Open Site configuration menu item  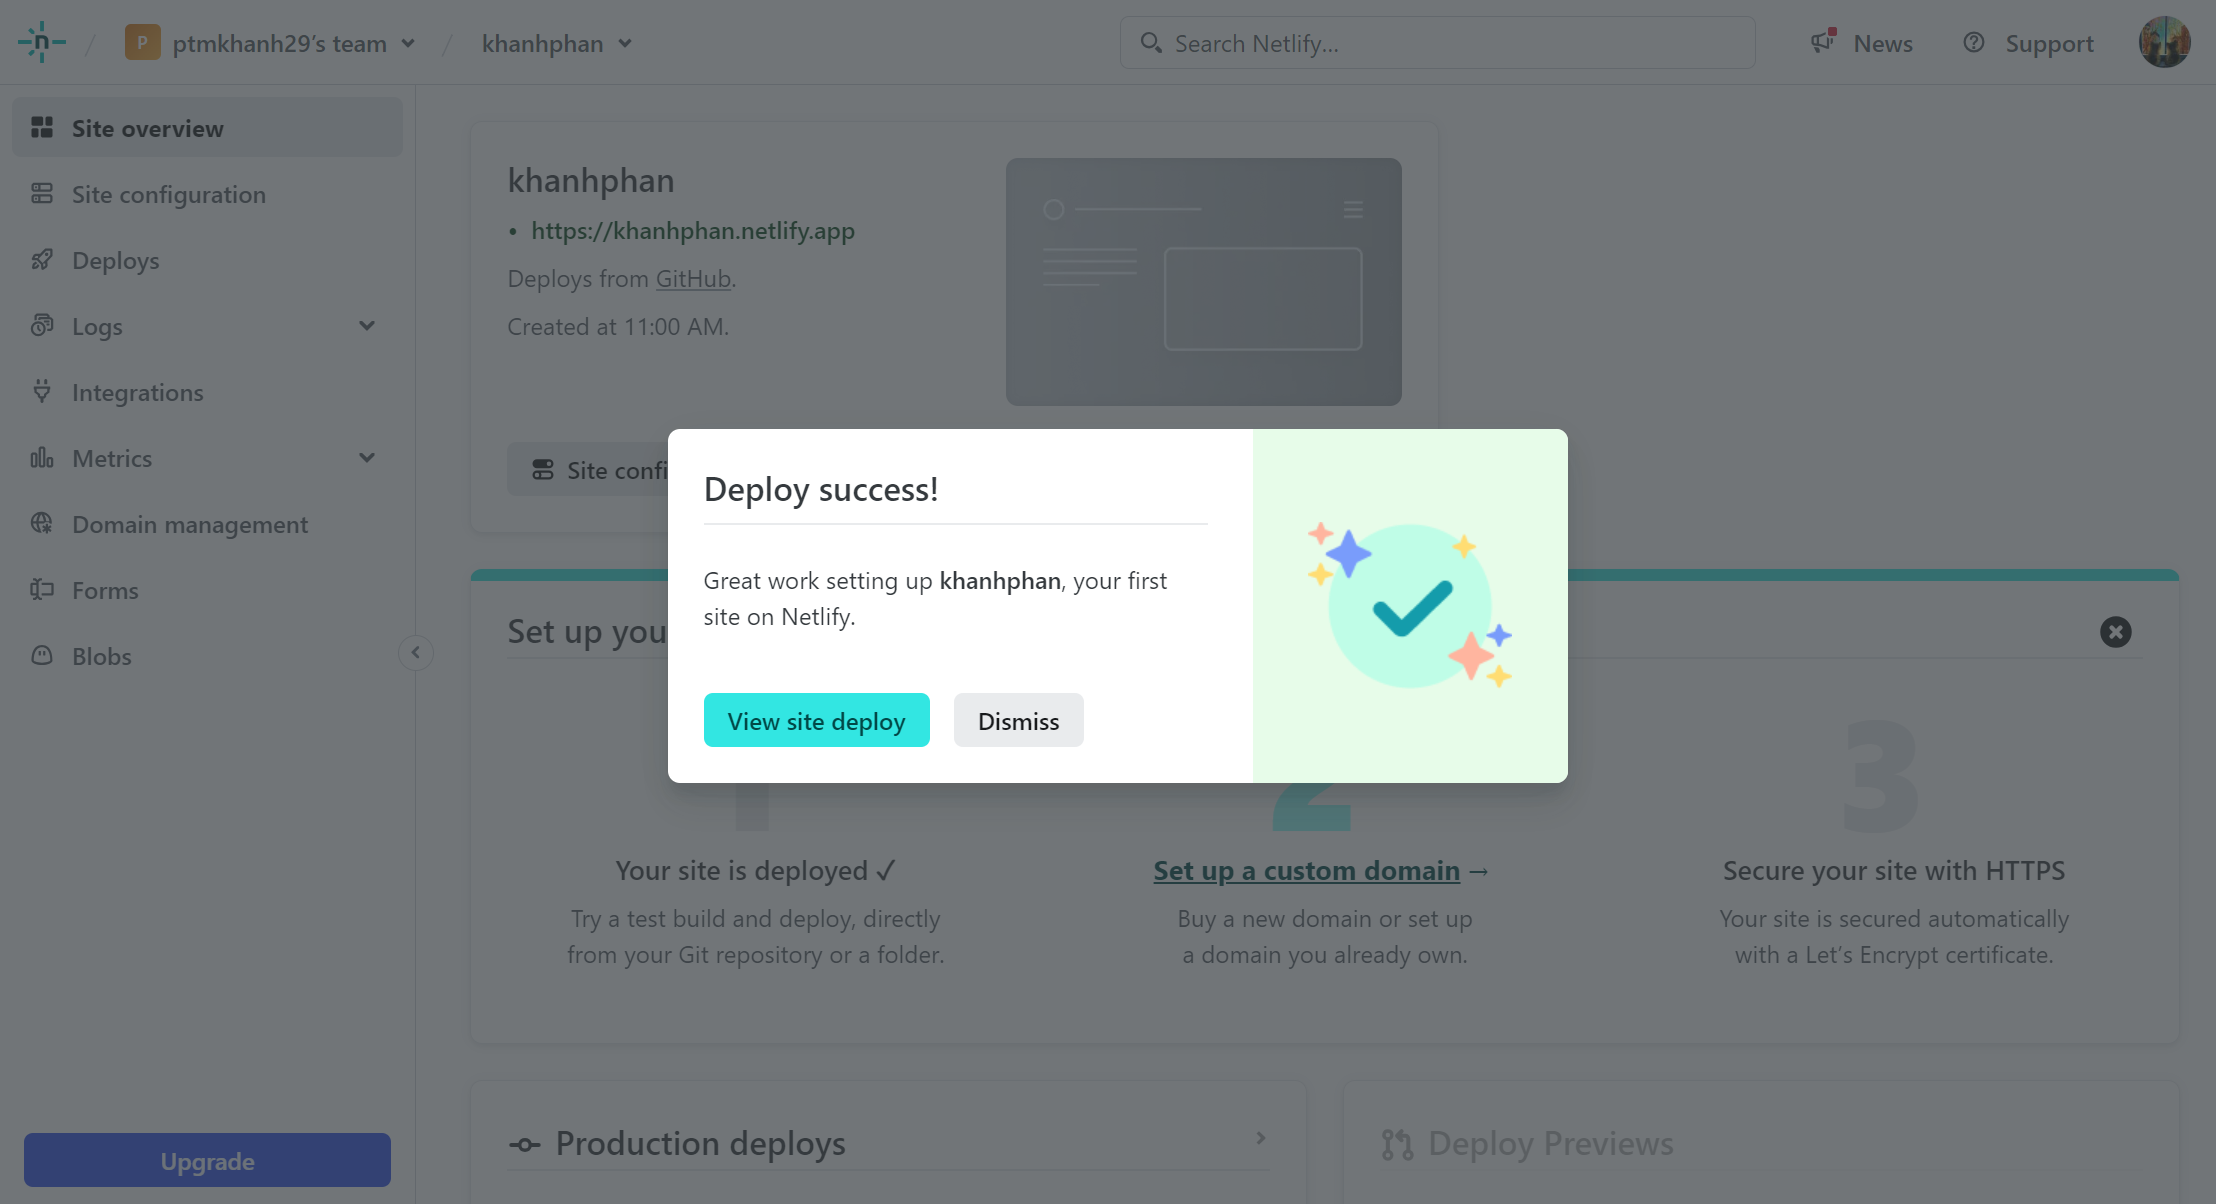coord(169,193)
